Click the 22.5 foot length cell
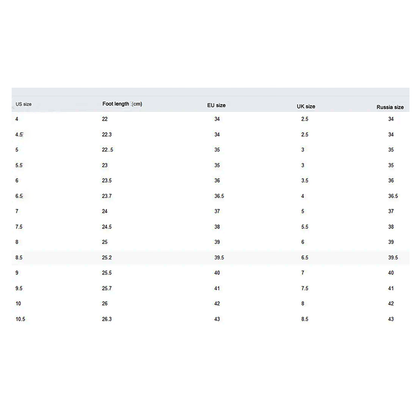The image size is (416, 416). point(107,150)
